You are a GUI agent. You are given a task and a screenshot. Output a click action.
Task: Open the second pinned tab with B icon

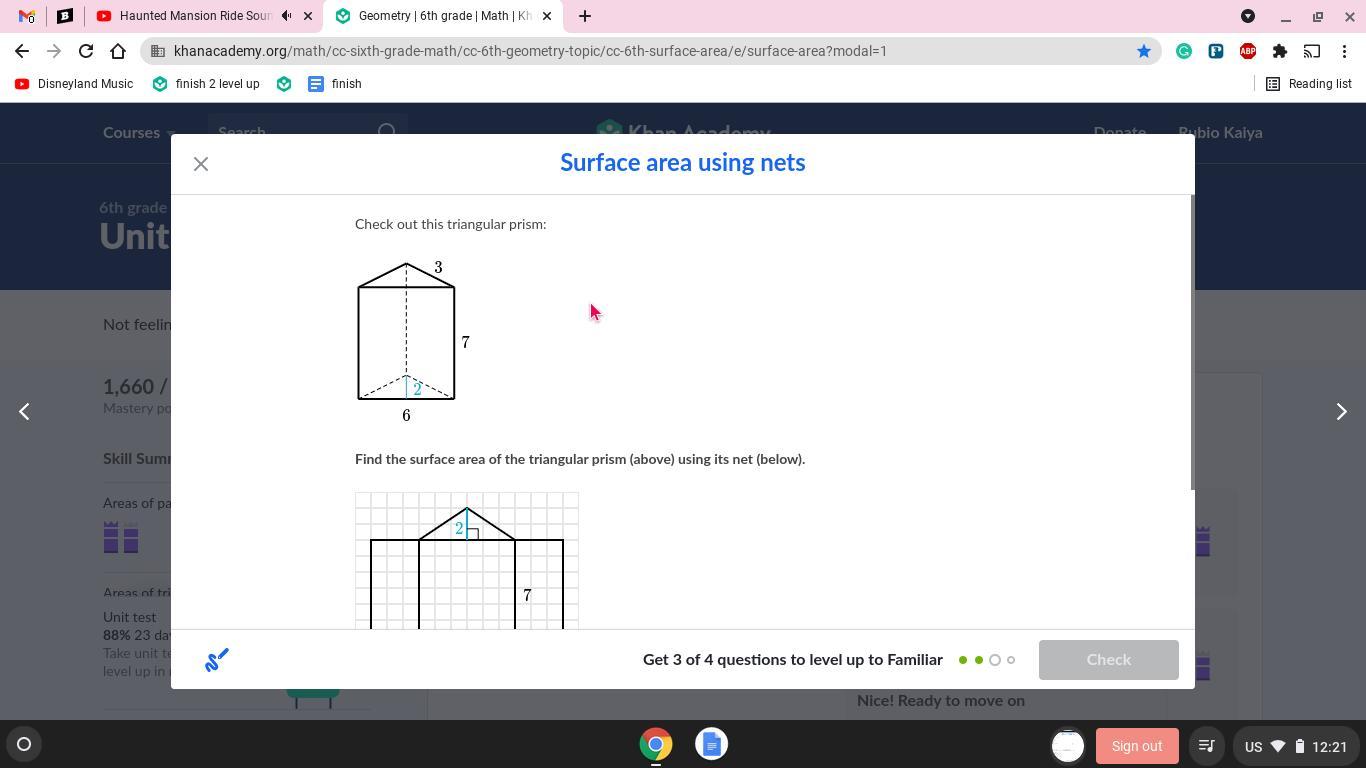click(x=65, y=16)
